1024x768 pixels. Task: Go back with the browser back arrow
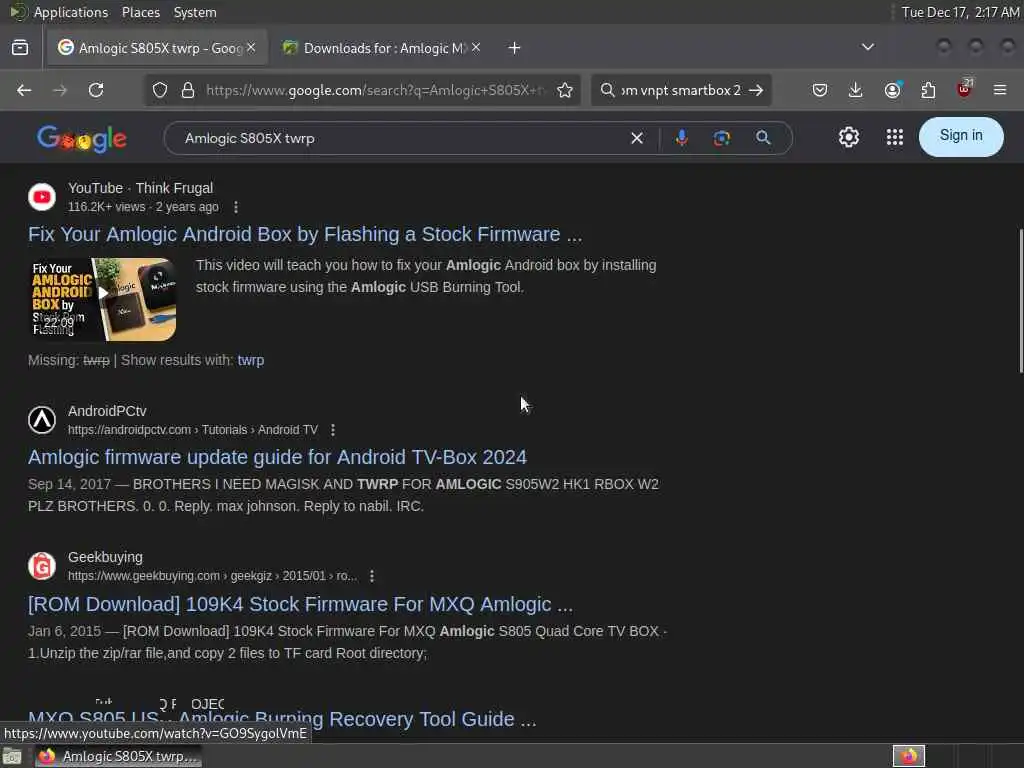pyautogui.click(x=24, y=90)
